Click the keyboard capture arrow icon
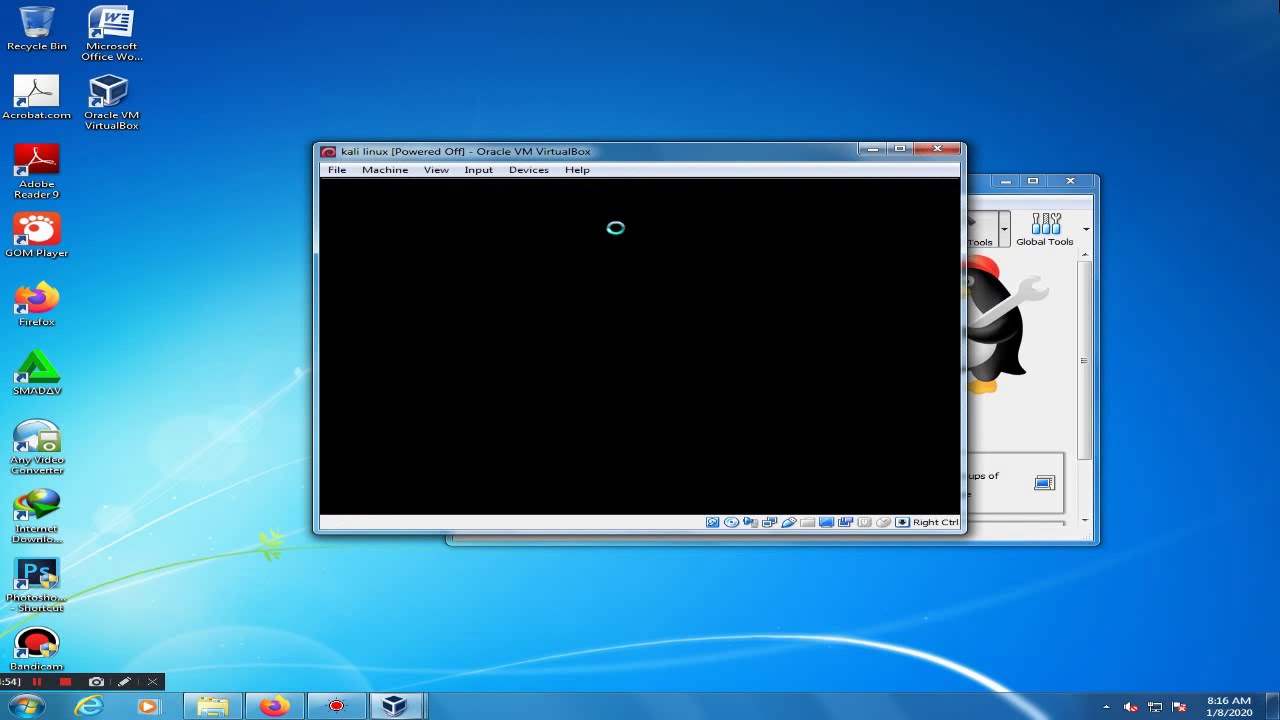 (902, 522)
